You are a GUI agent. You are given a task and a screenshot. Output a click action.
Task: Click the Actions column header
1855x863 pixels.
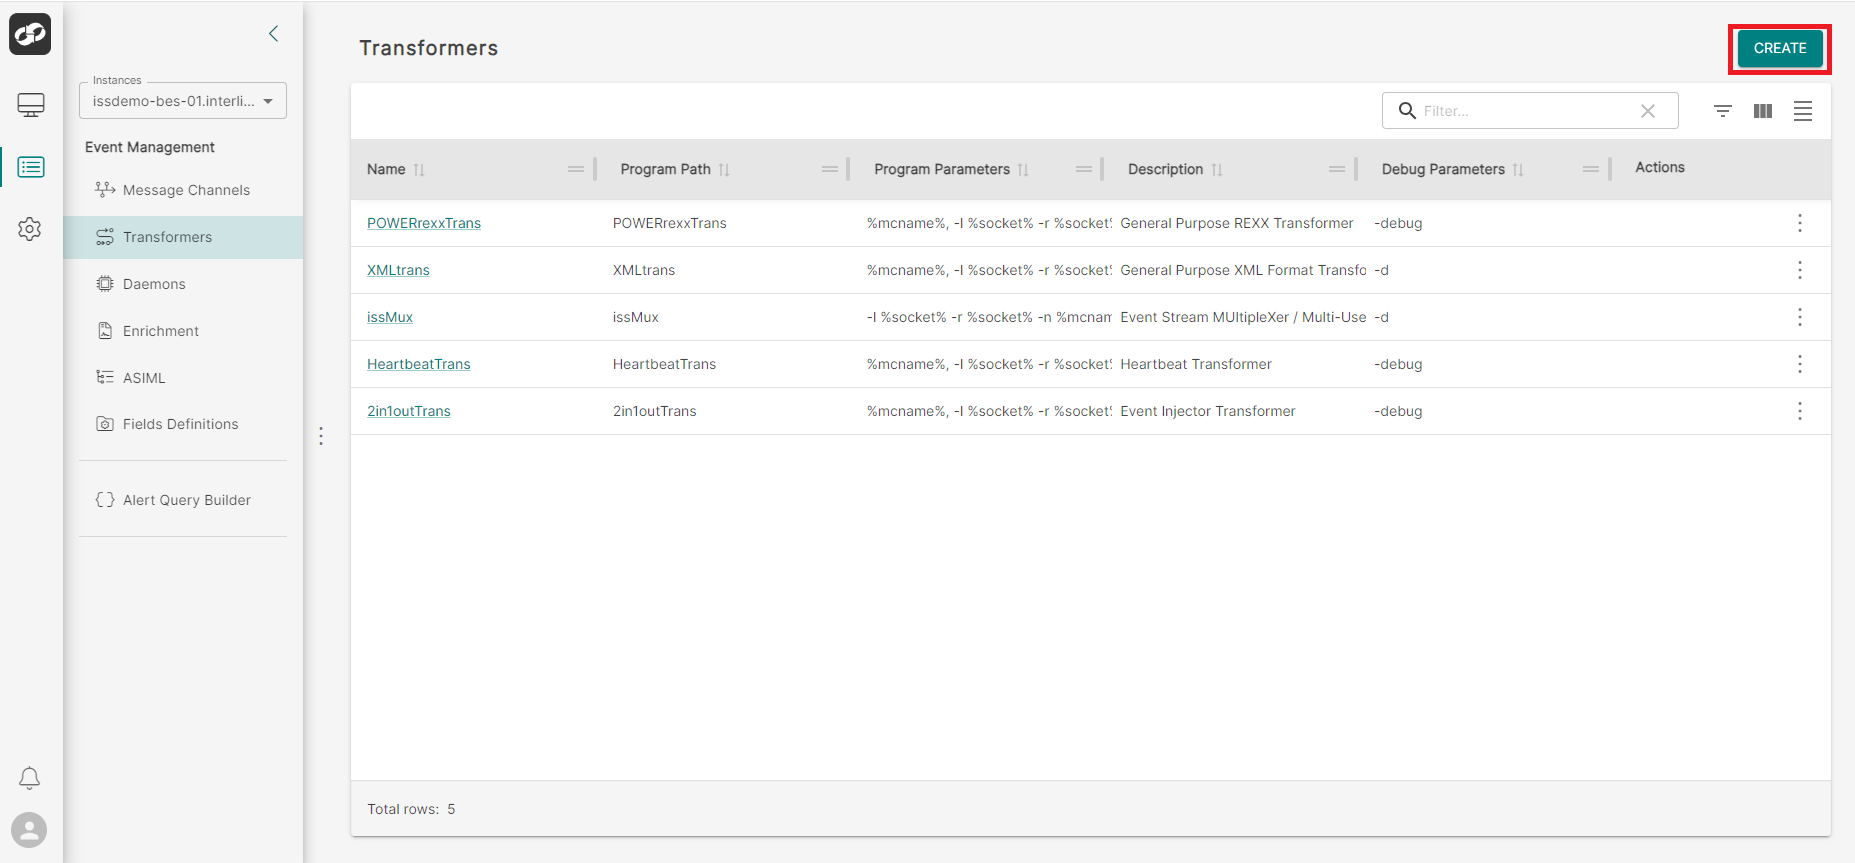coord(1660,167)
